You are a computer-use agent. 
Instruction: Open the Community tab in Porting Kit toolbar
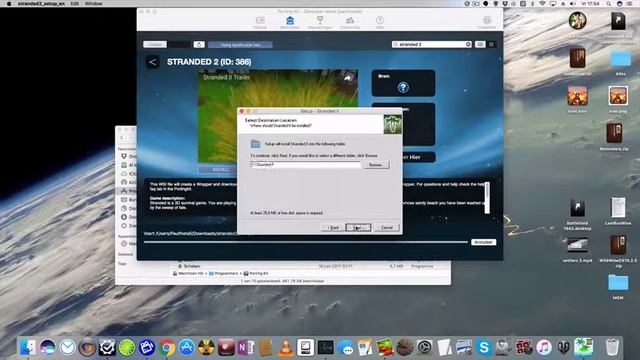point(350,22)
